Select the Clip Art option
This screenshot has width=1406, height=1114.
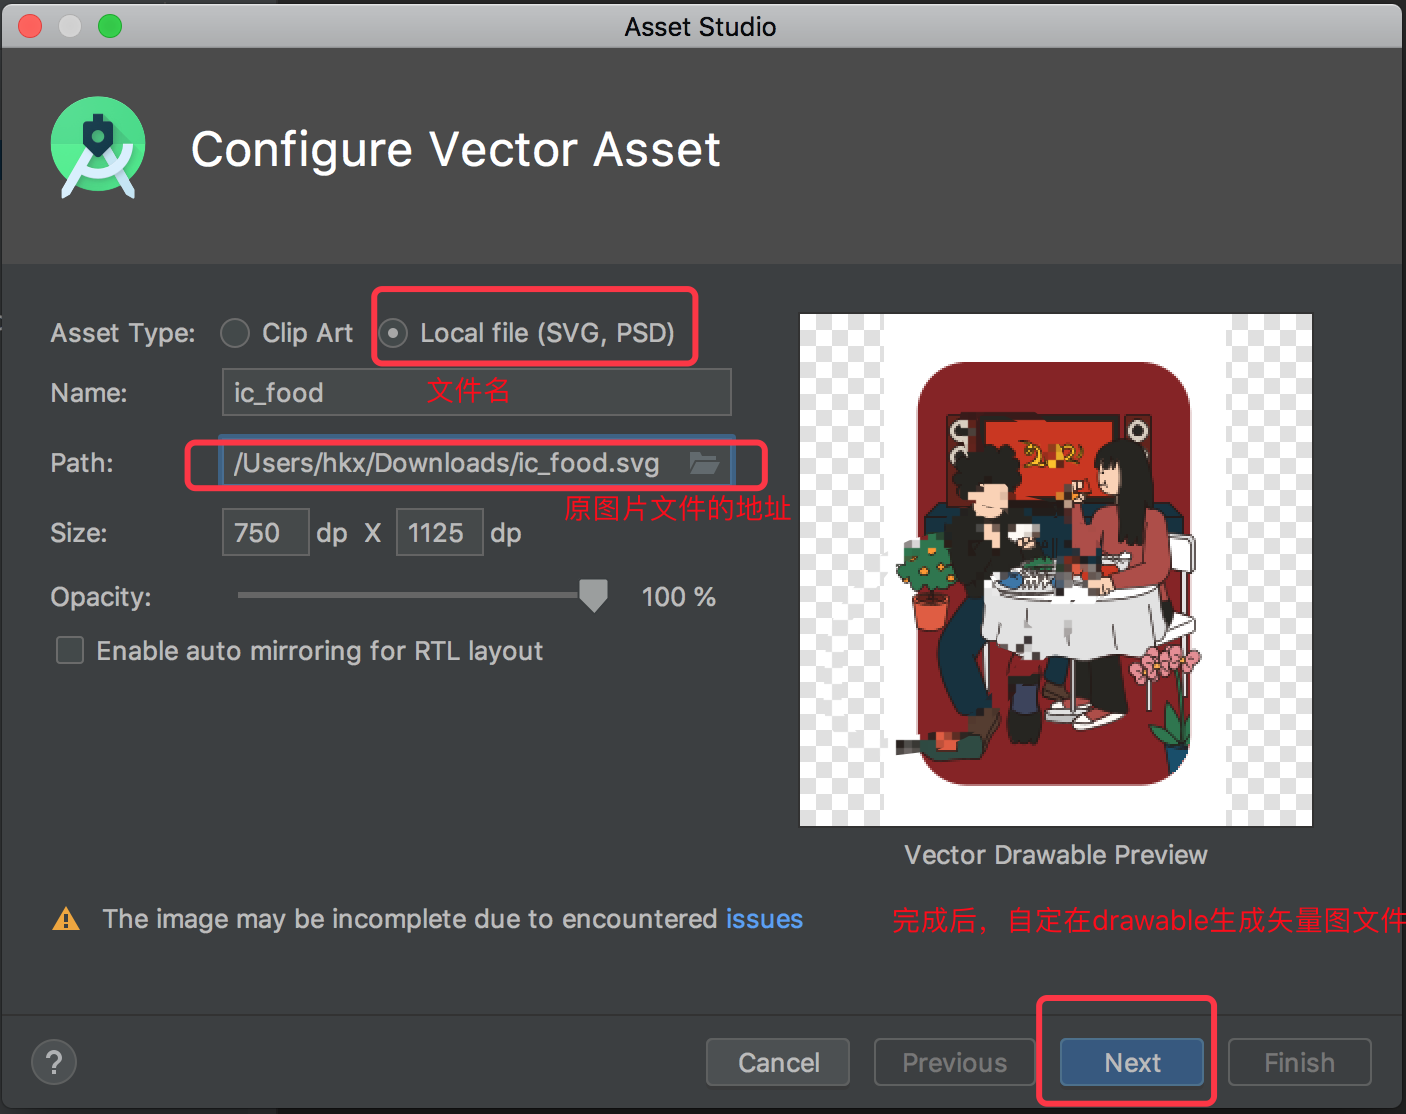(234, 333)
